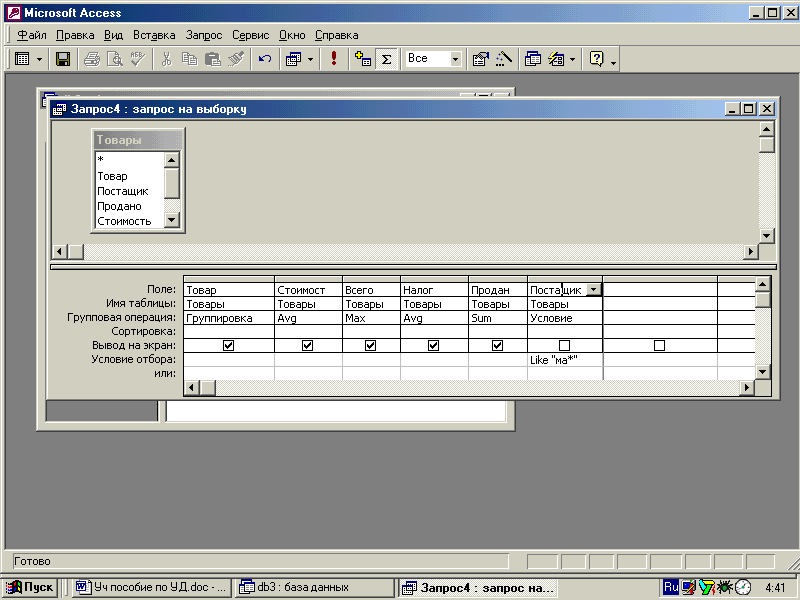Expand the View mode dropdown arrow

tap(39, 59)
